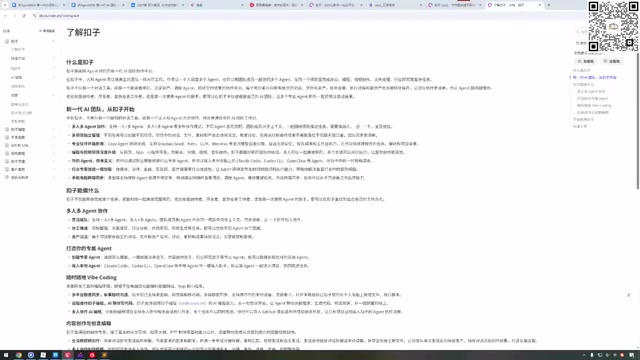Click the 扣子能做什么 article heading
640x360 pixels.
pos(82,191)
